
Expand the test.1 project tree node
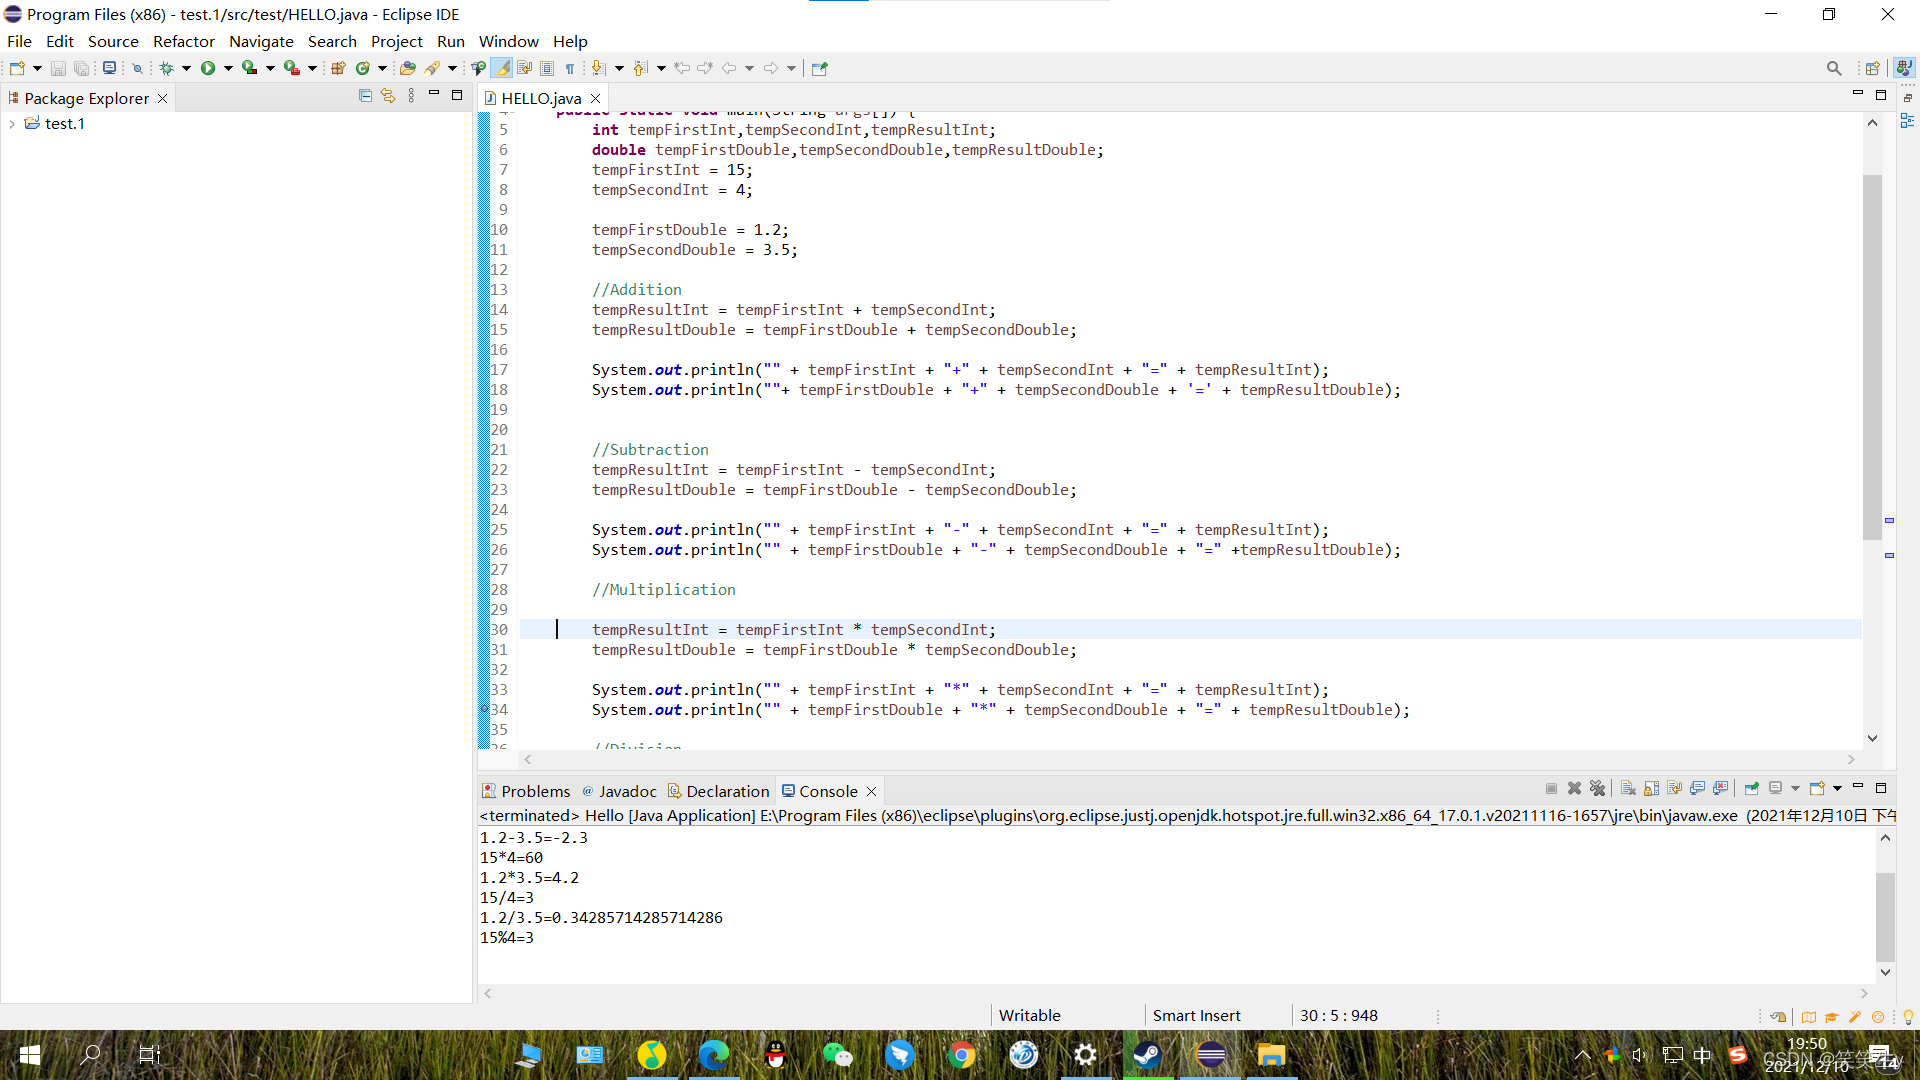click(x=12, y=124)
